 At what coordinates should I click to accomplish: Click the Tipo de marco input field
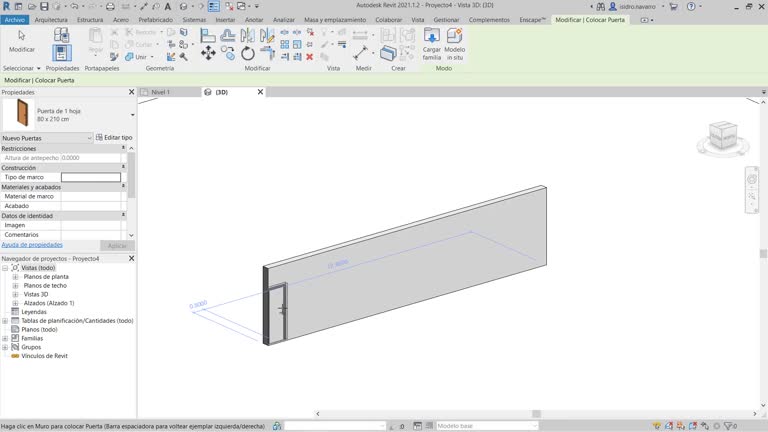[91, 177]
